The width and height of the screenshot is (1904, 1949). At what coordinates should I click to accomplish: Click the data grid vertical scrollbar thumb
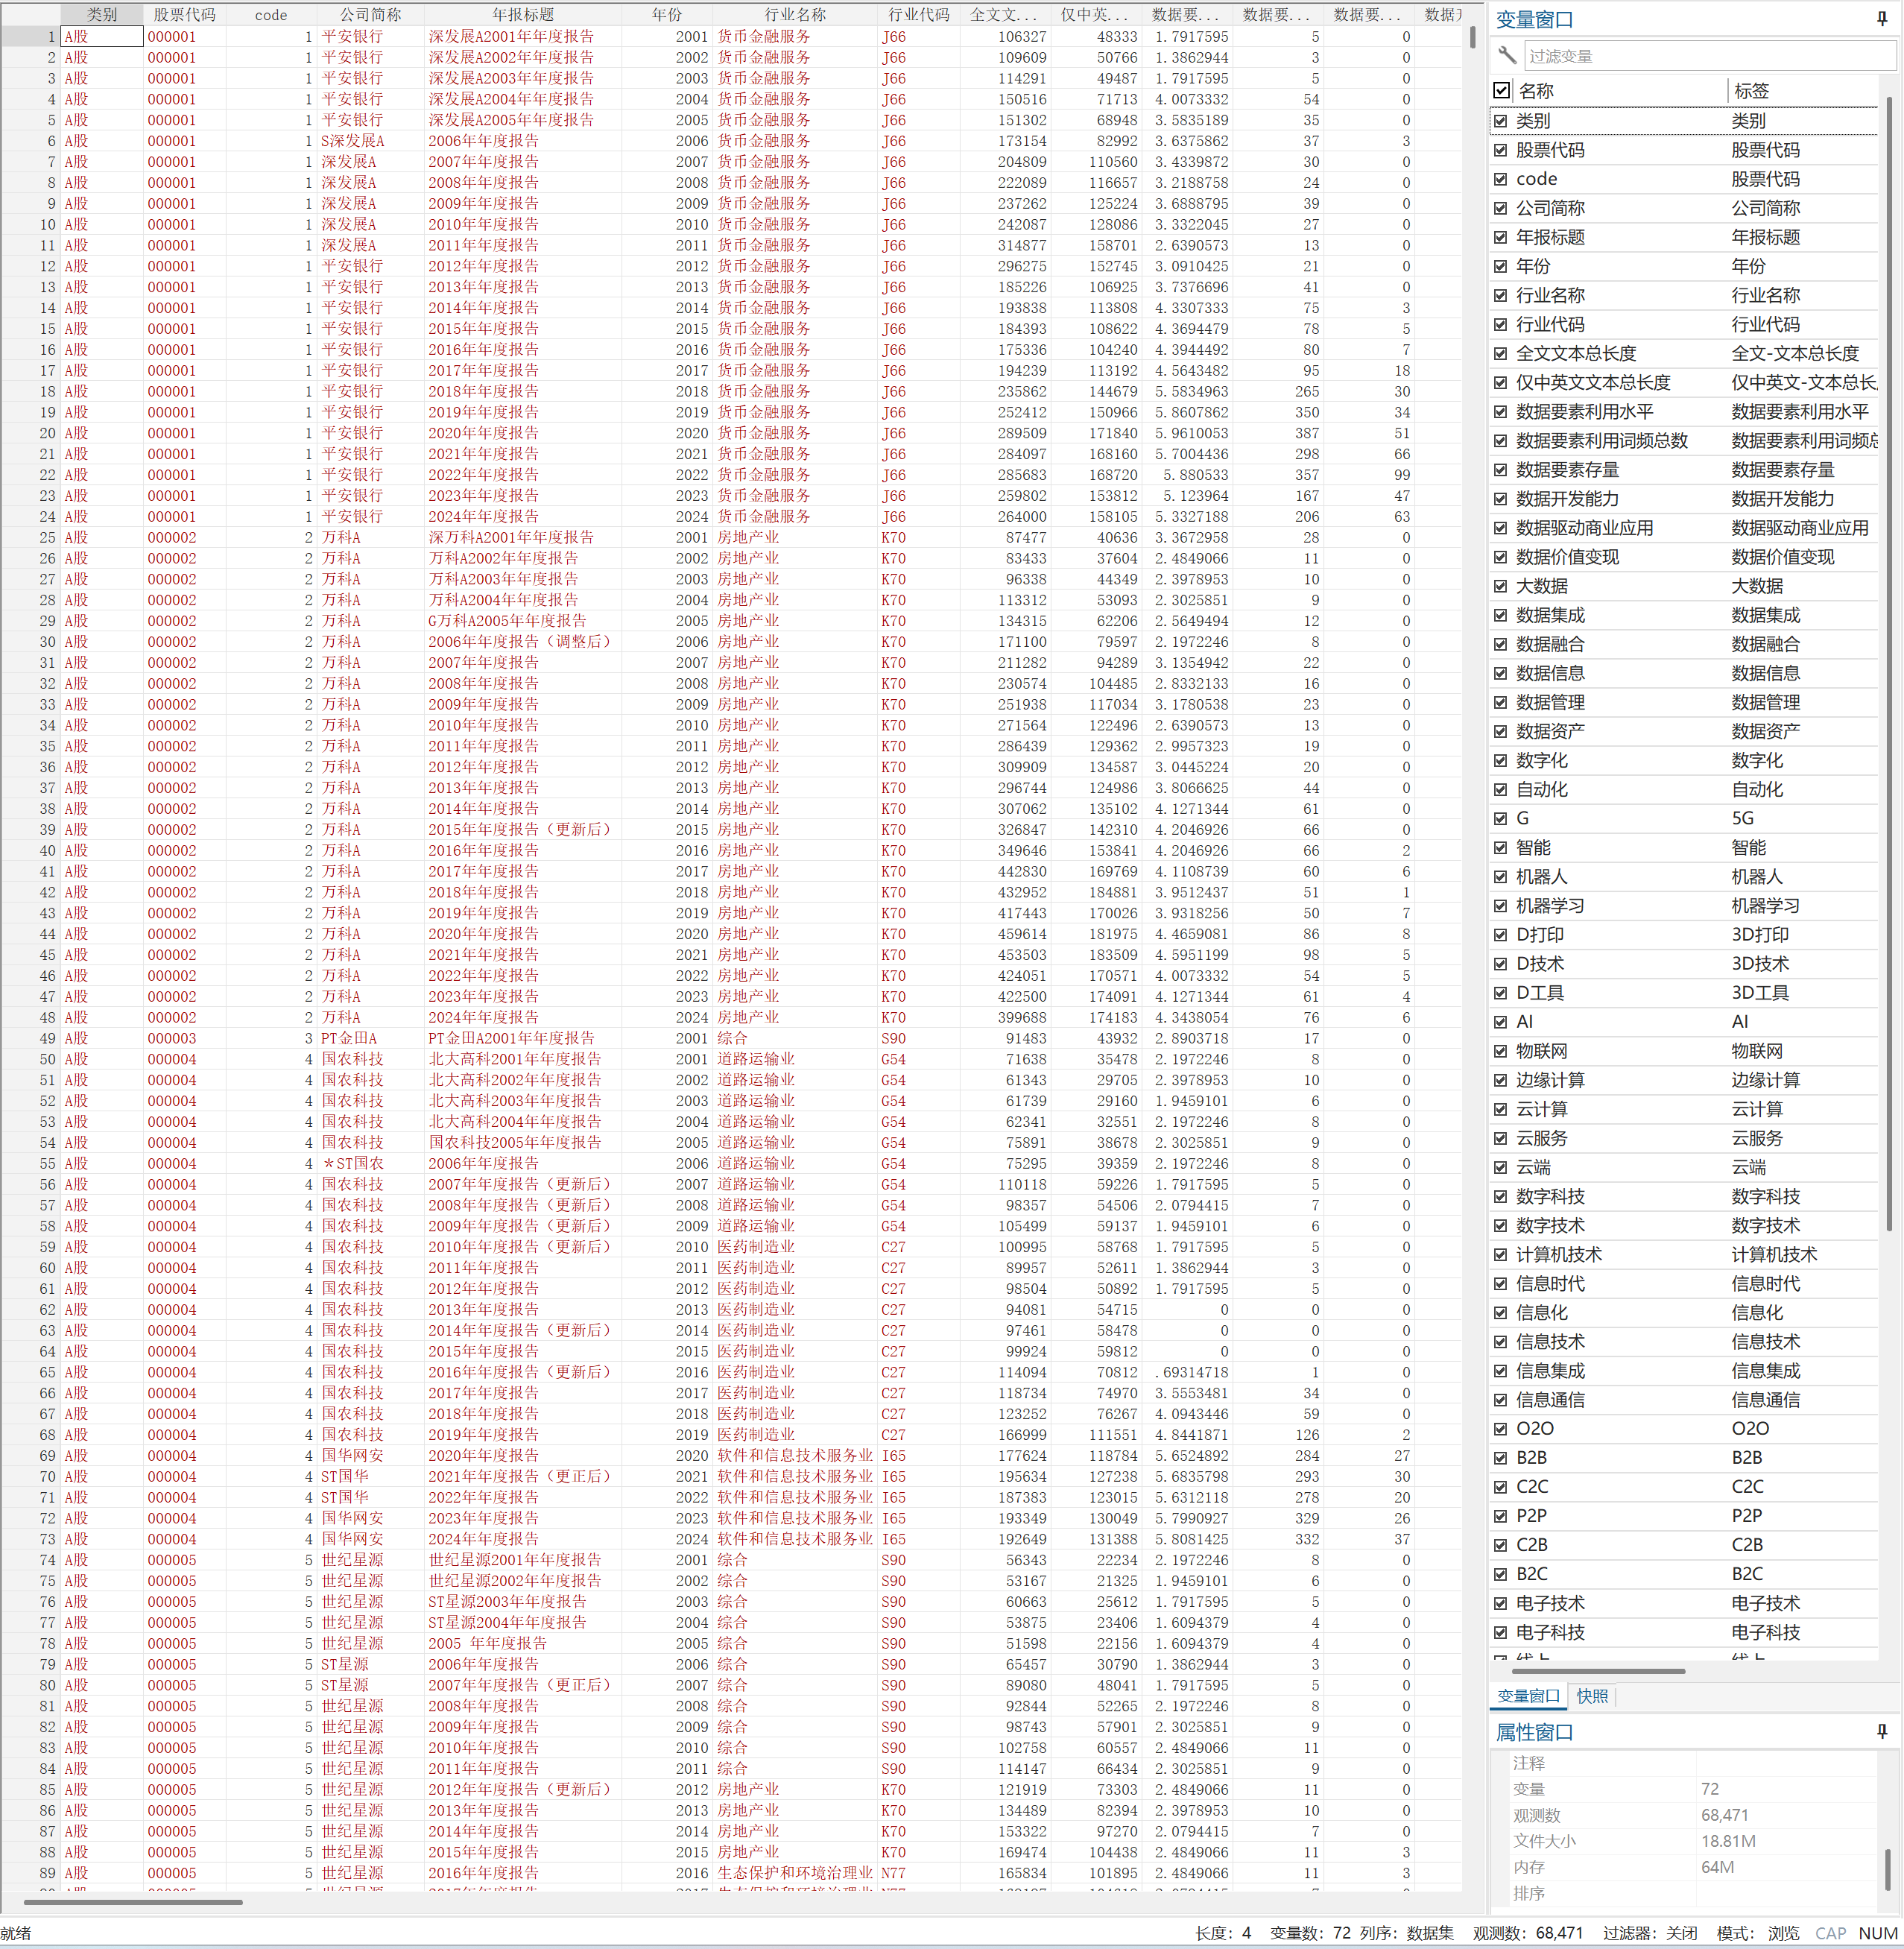point(1472,38)
